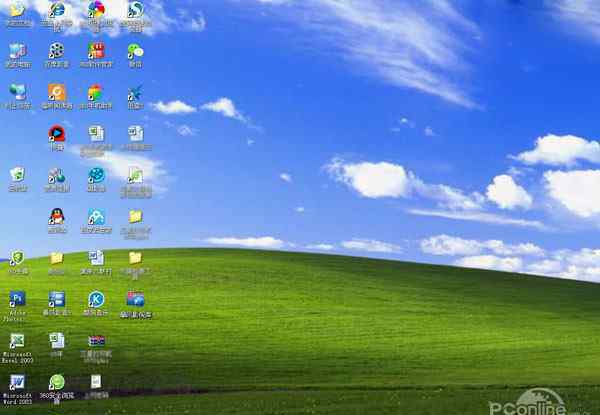Viewport: 600px width, 415px height.
Task: Open the document with the green arrow icon
Action: (x=135, y=175)
